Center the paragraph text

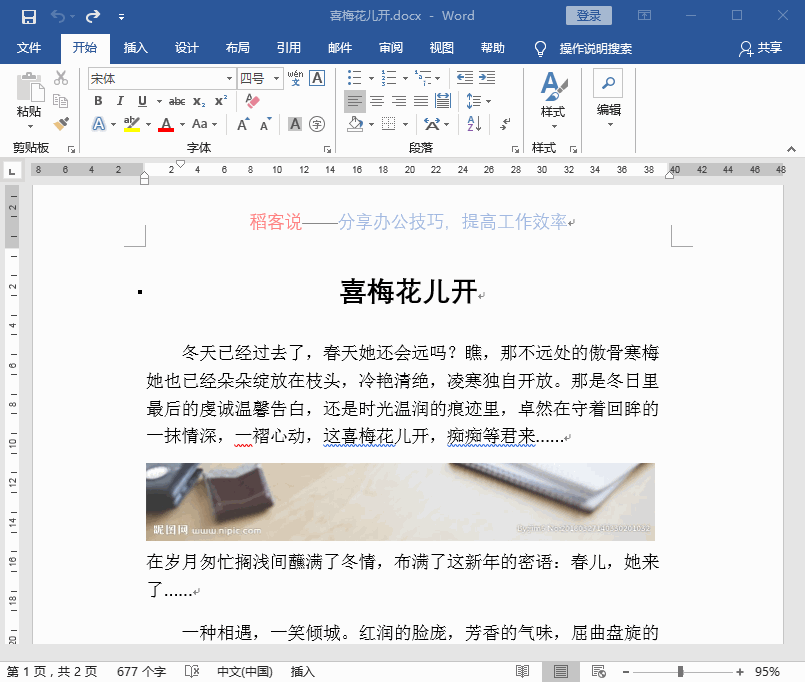coord(377,101)
